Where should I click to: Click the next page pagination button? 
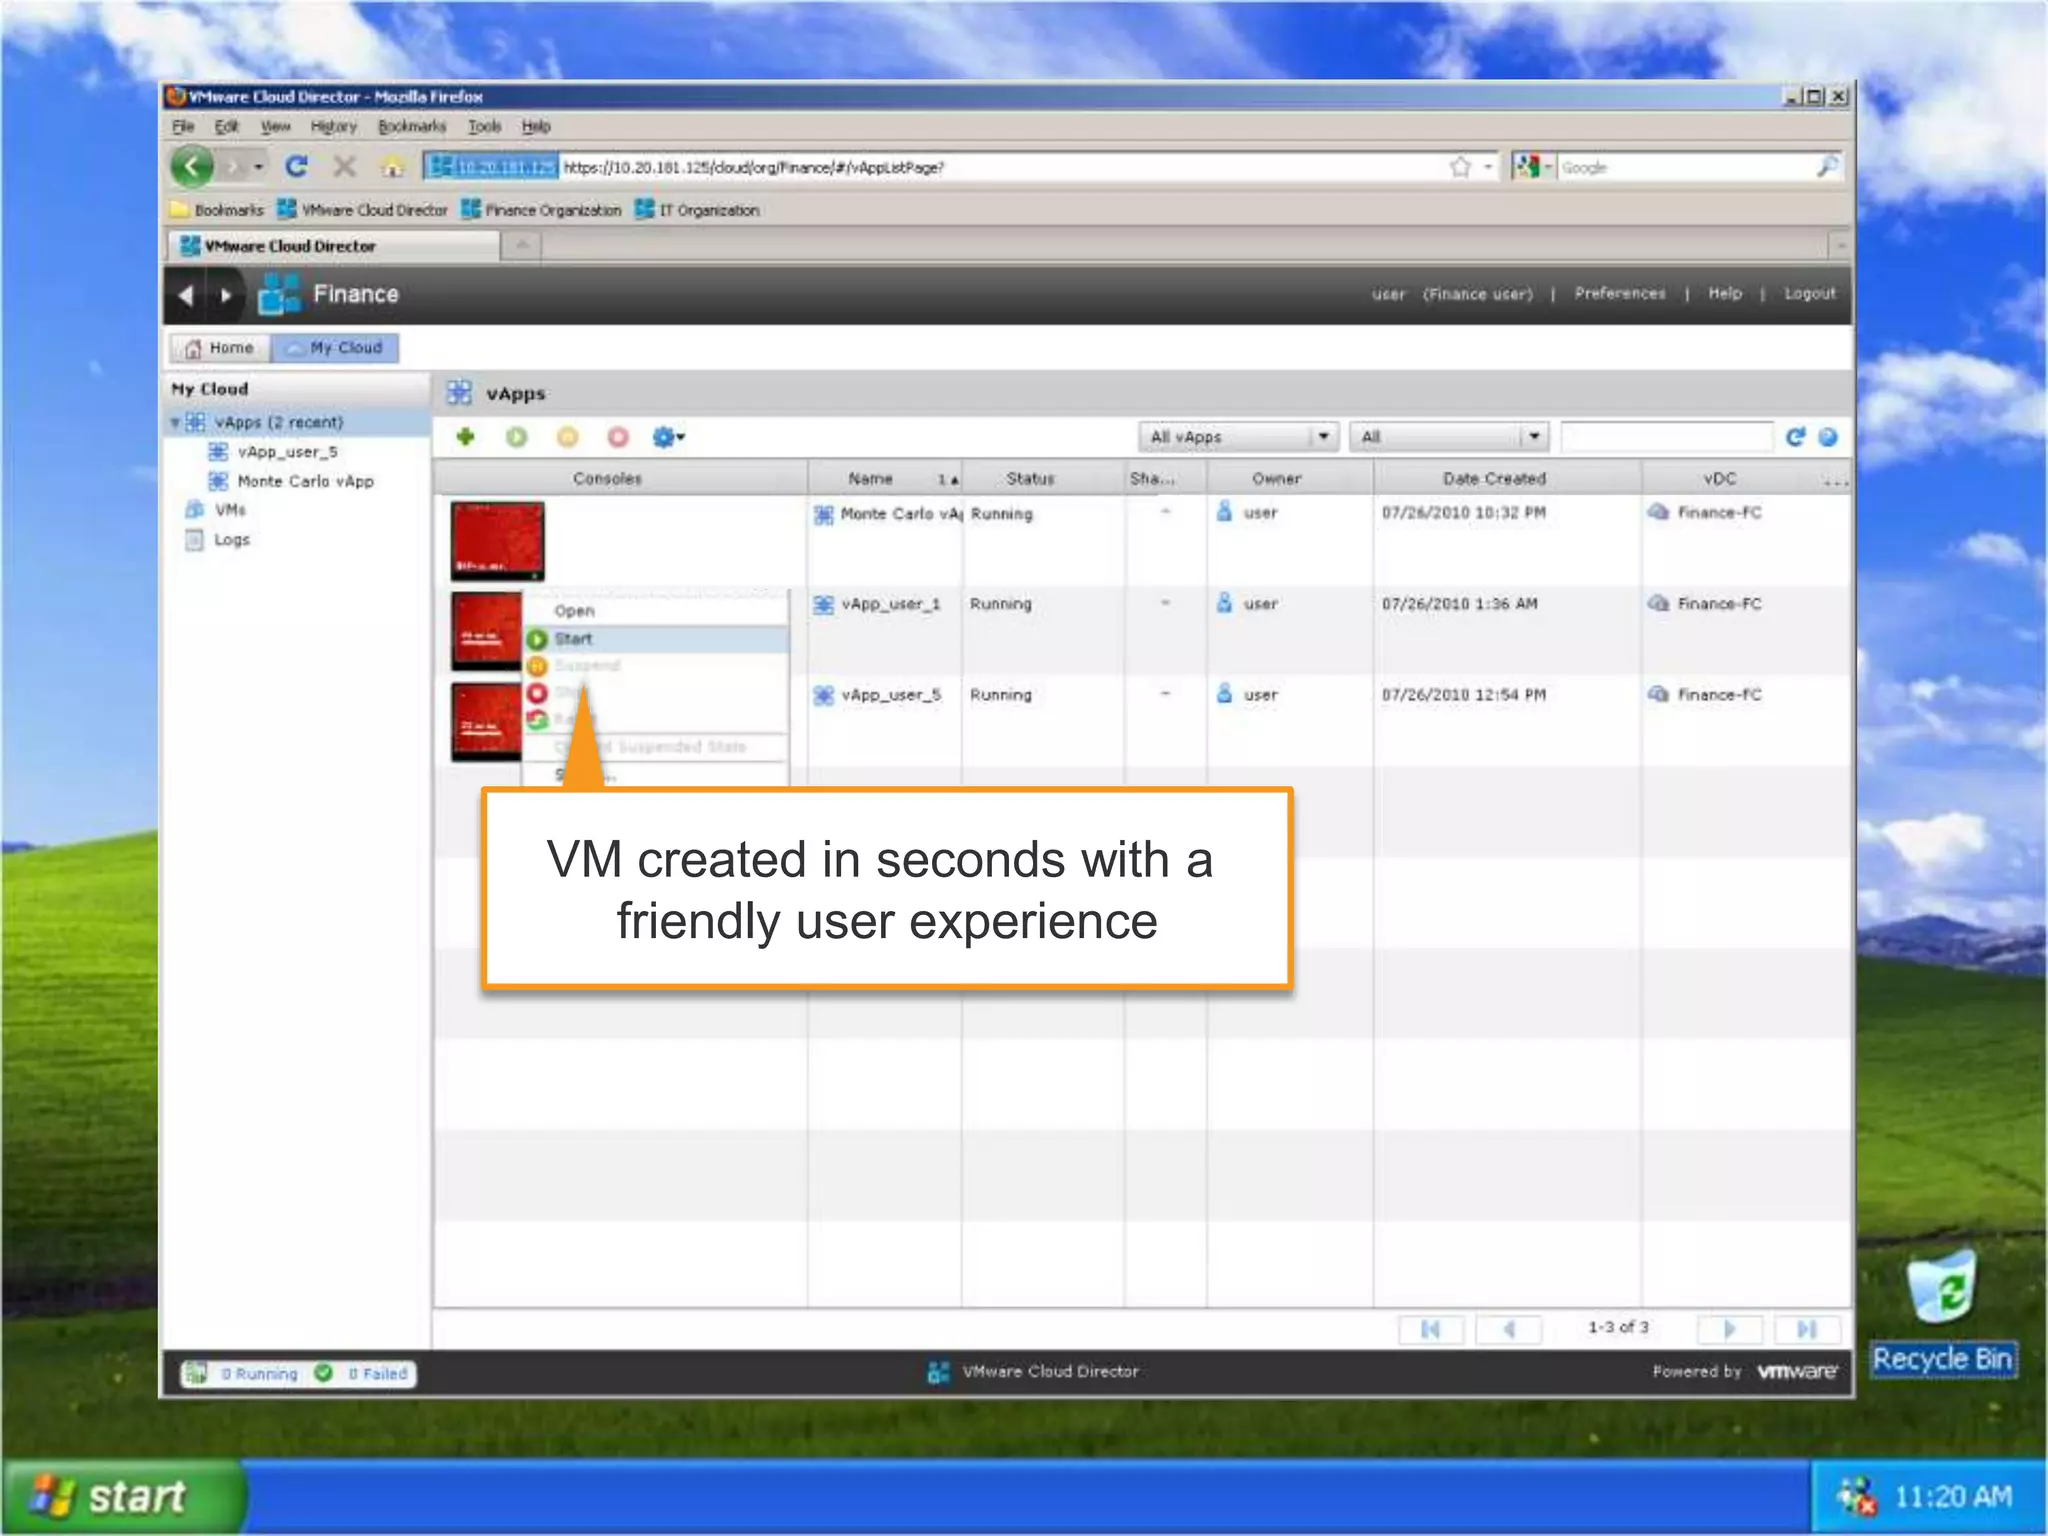pyautogui.click(x=1730, y=1329)
